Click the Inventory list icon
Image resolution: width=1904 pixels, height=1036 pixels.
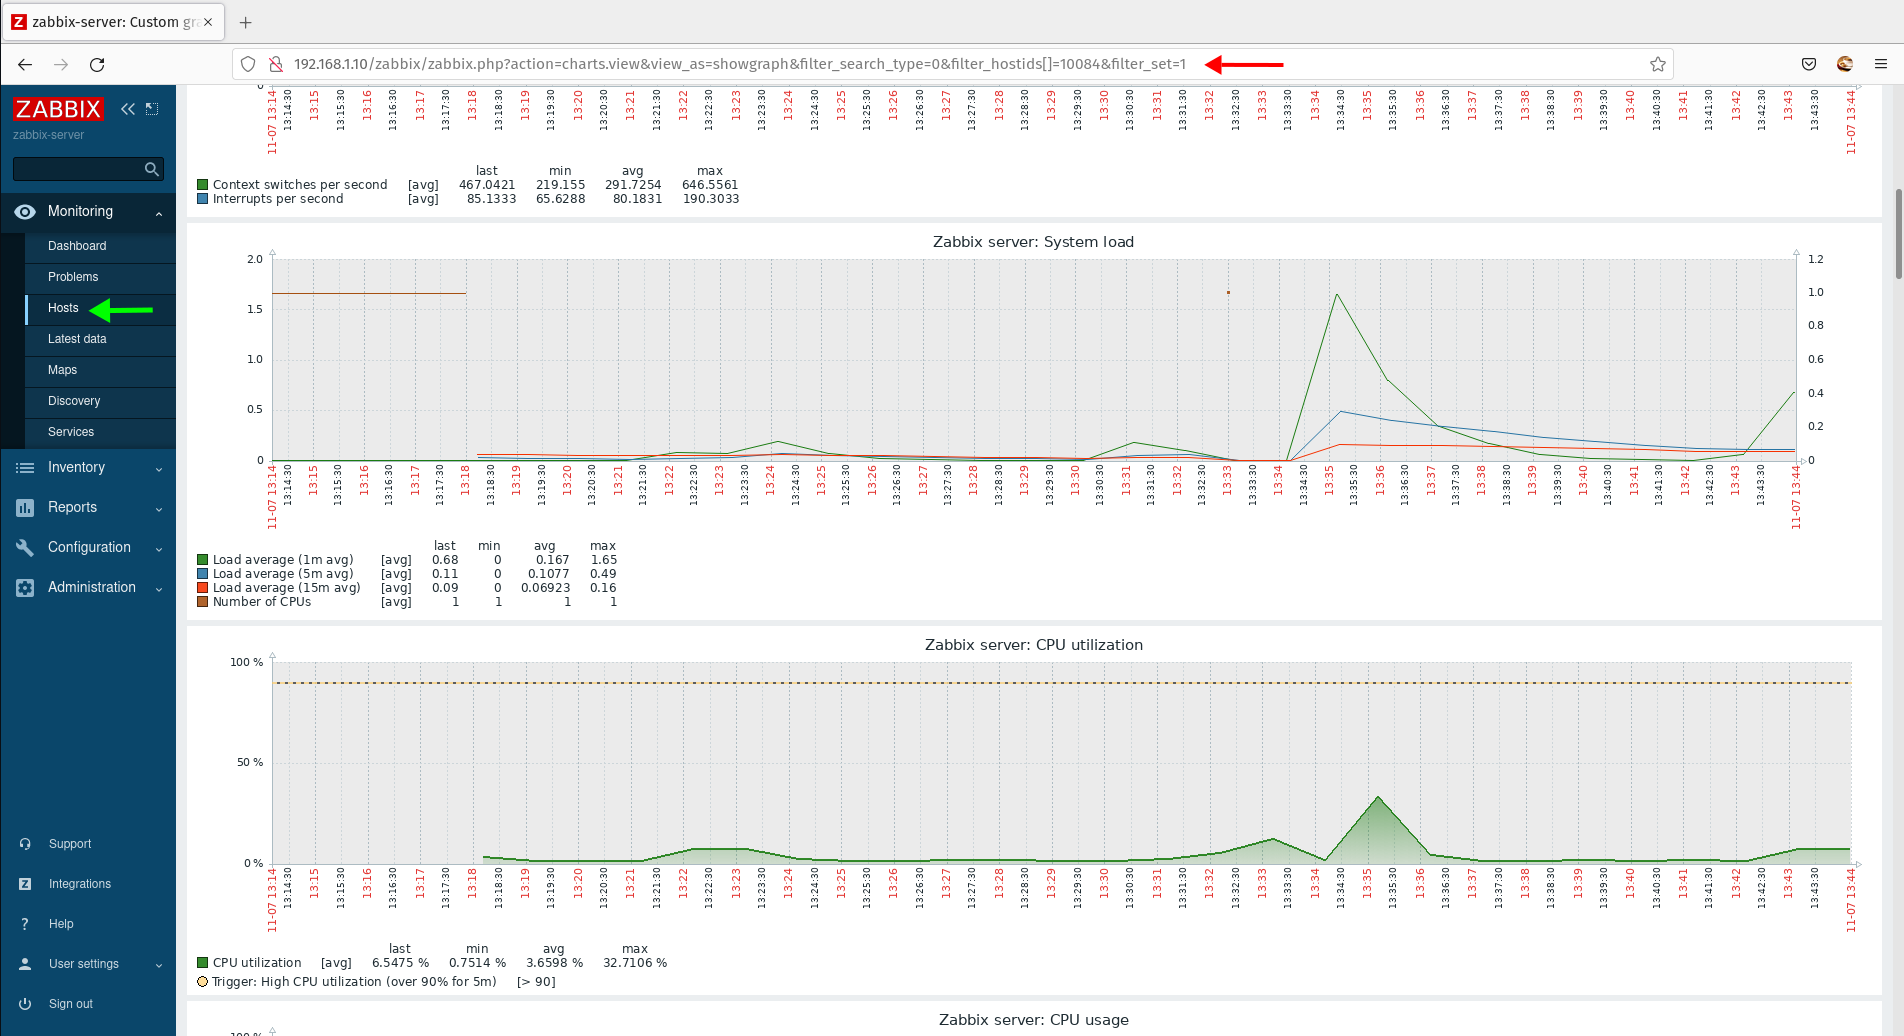[25, 468]
